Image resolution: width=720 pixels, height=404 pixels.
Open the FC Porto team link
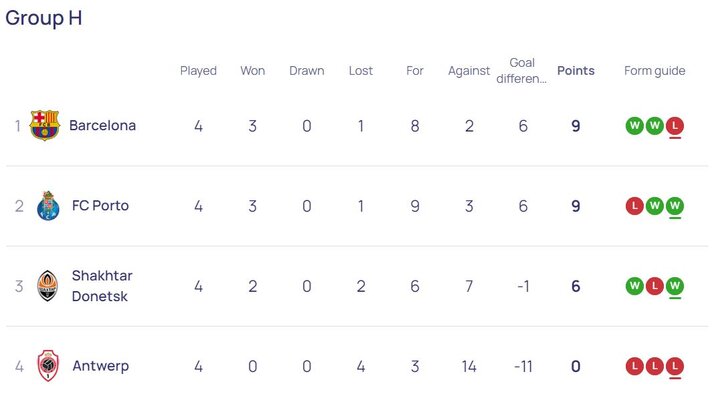100,206
